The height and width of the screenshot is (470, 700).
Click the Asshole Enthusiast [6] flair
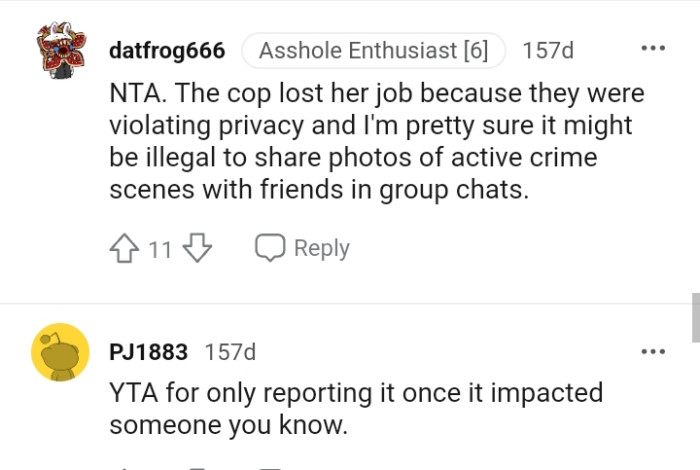pos(373,50)
